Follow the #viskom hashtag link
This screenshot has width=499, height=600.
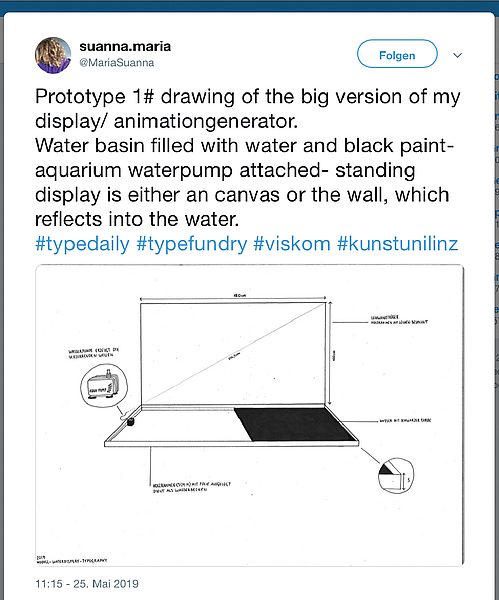coord(292,244)
